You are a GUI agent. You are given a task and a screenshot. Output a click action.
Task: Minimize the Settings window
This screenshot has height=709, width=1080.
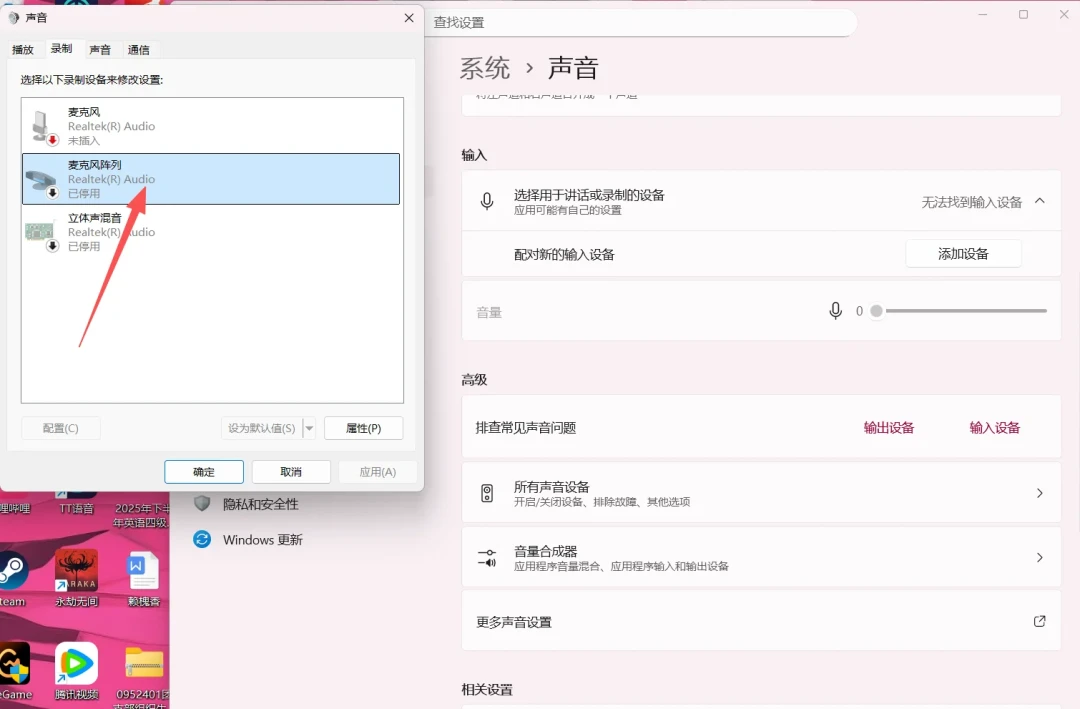click(983, 14)
